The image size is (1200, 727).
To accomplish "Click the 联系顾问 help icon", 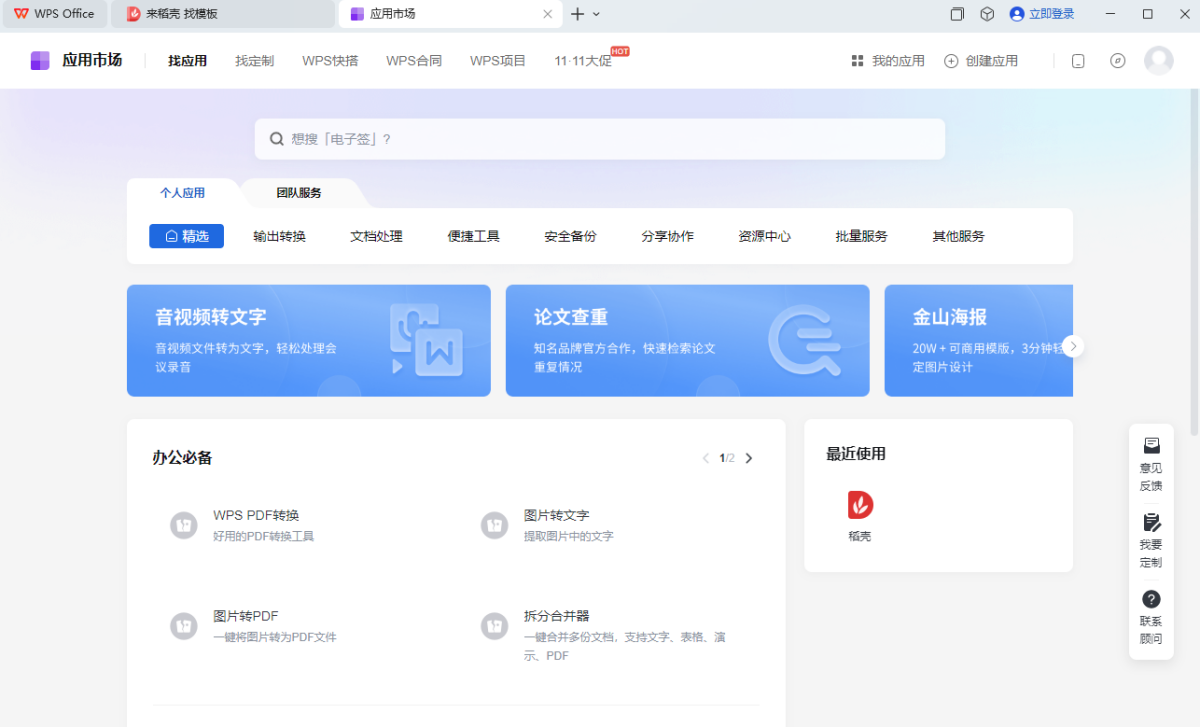I will coord(1151,599).
